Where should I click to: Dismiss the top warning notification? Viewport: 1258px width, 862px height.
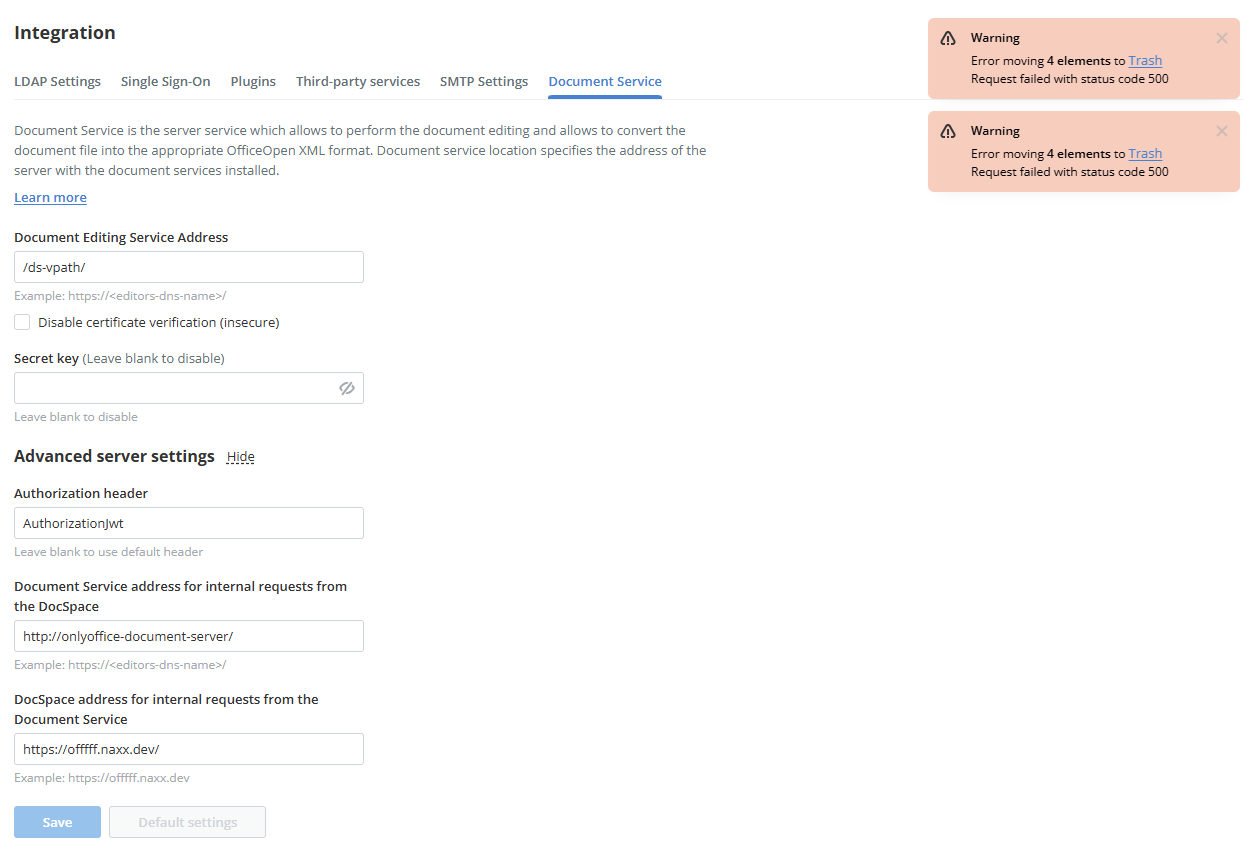(1221, 38)
